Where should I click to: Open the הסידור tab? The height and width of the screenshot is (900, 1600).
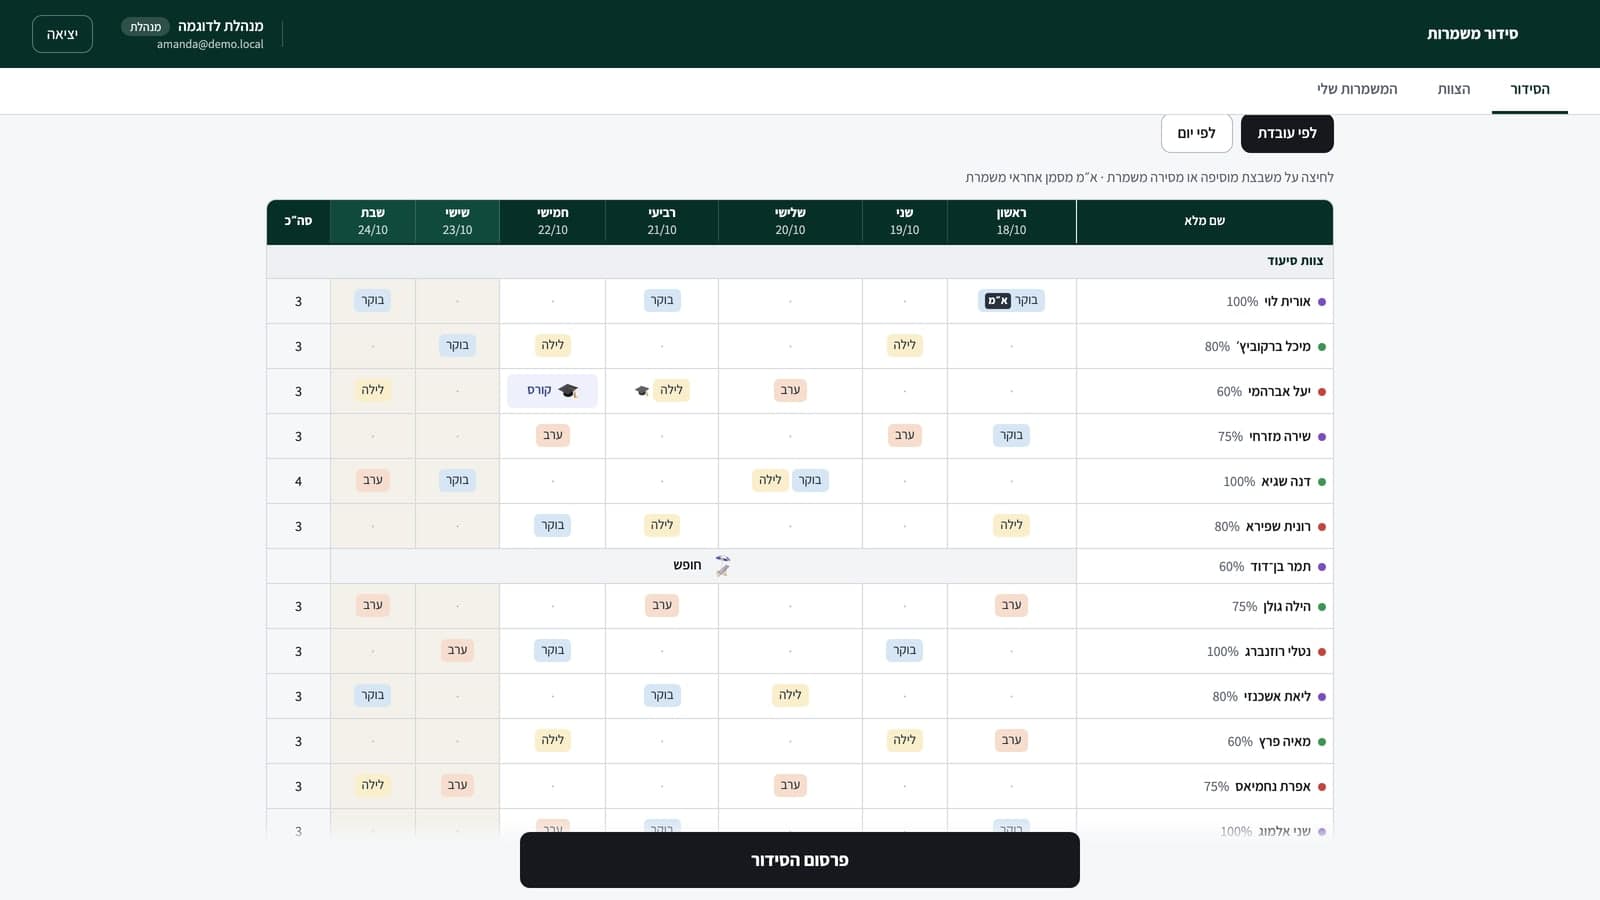pyautogui.click(x=1530, y=89)
